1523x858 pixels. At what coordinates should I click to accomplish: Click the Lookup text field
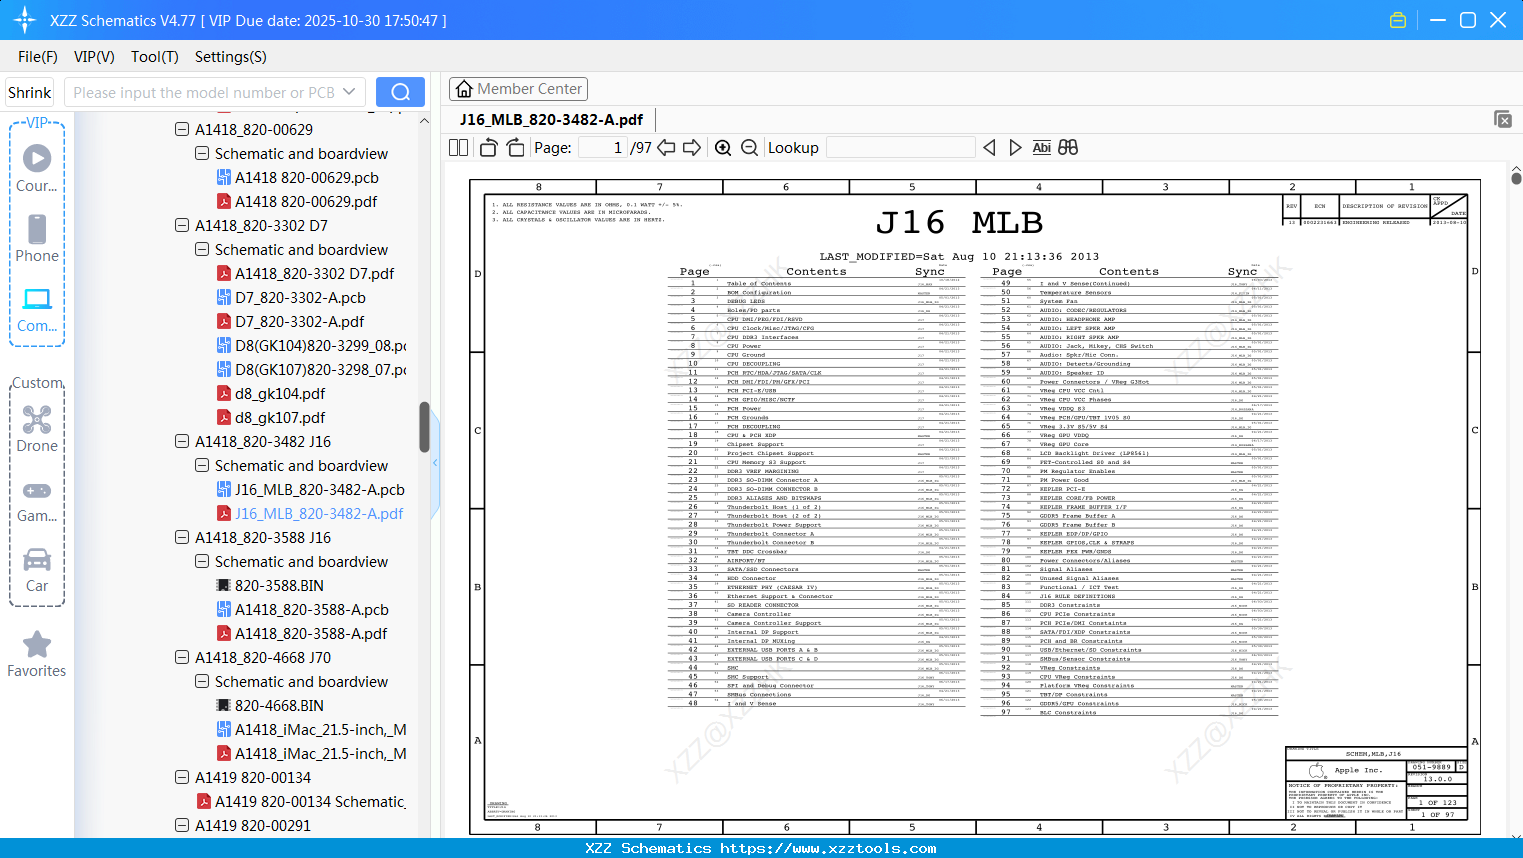(x=900, y=148)
